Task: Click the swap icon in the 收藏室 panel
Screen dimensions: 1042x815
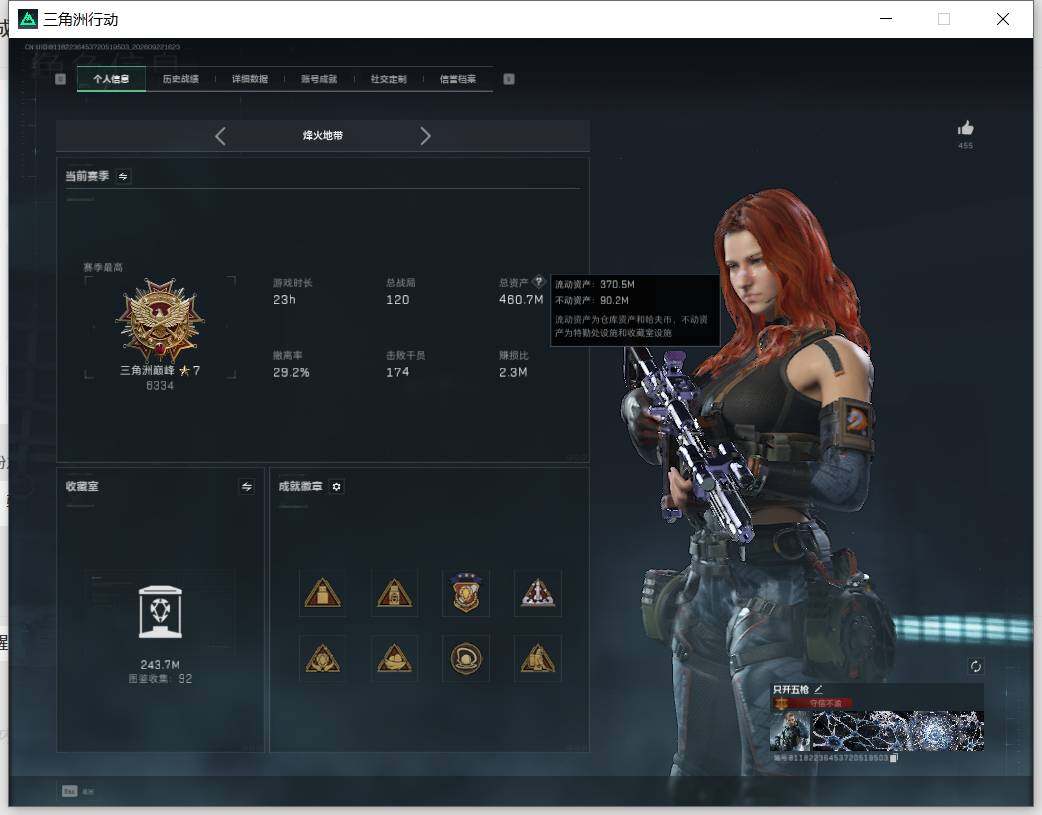Action: [x=247, y=487]
